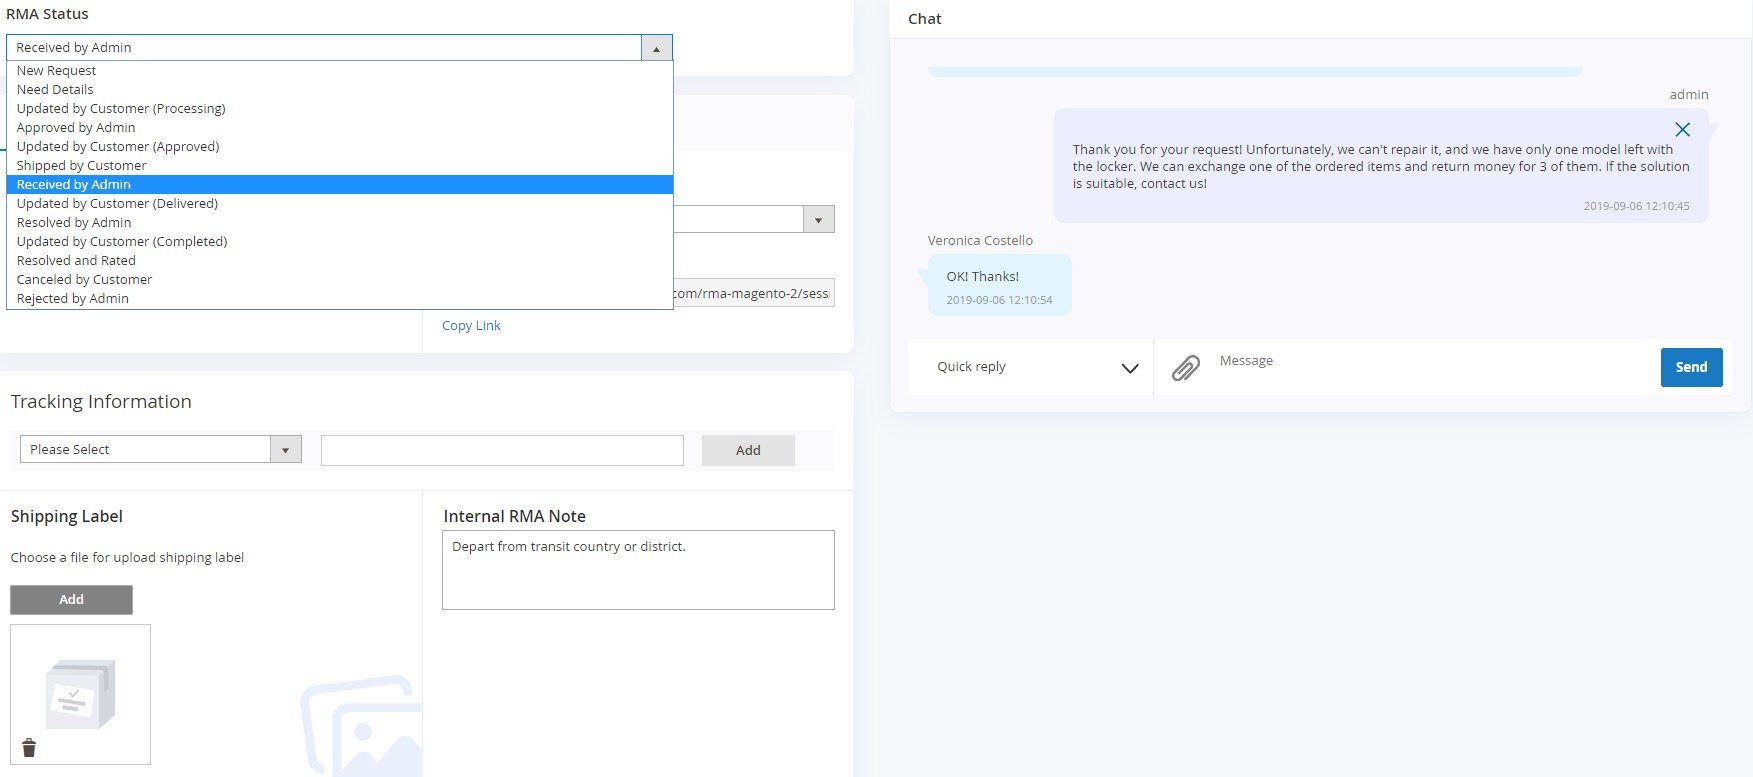Image resolution: width=1753 pixels, height=777 pixels.
Task: Click the Veronica Costello name label
Action: (x=980, y=241)
